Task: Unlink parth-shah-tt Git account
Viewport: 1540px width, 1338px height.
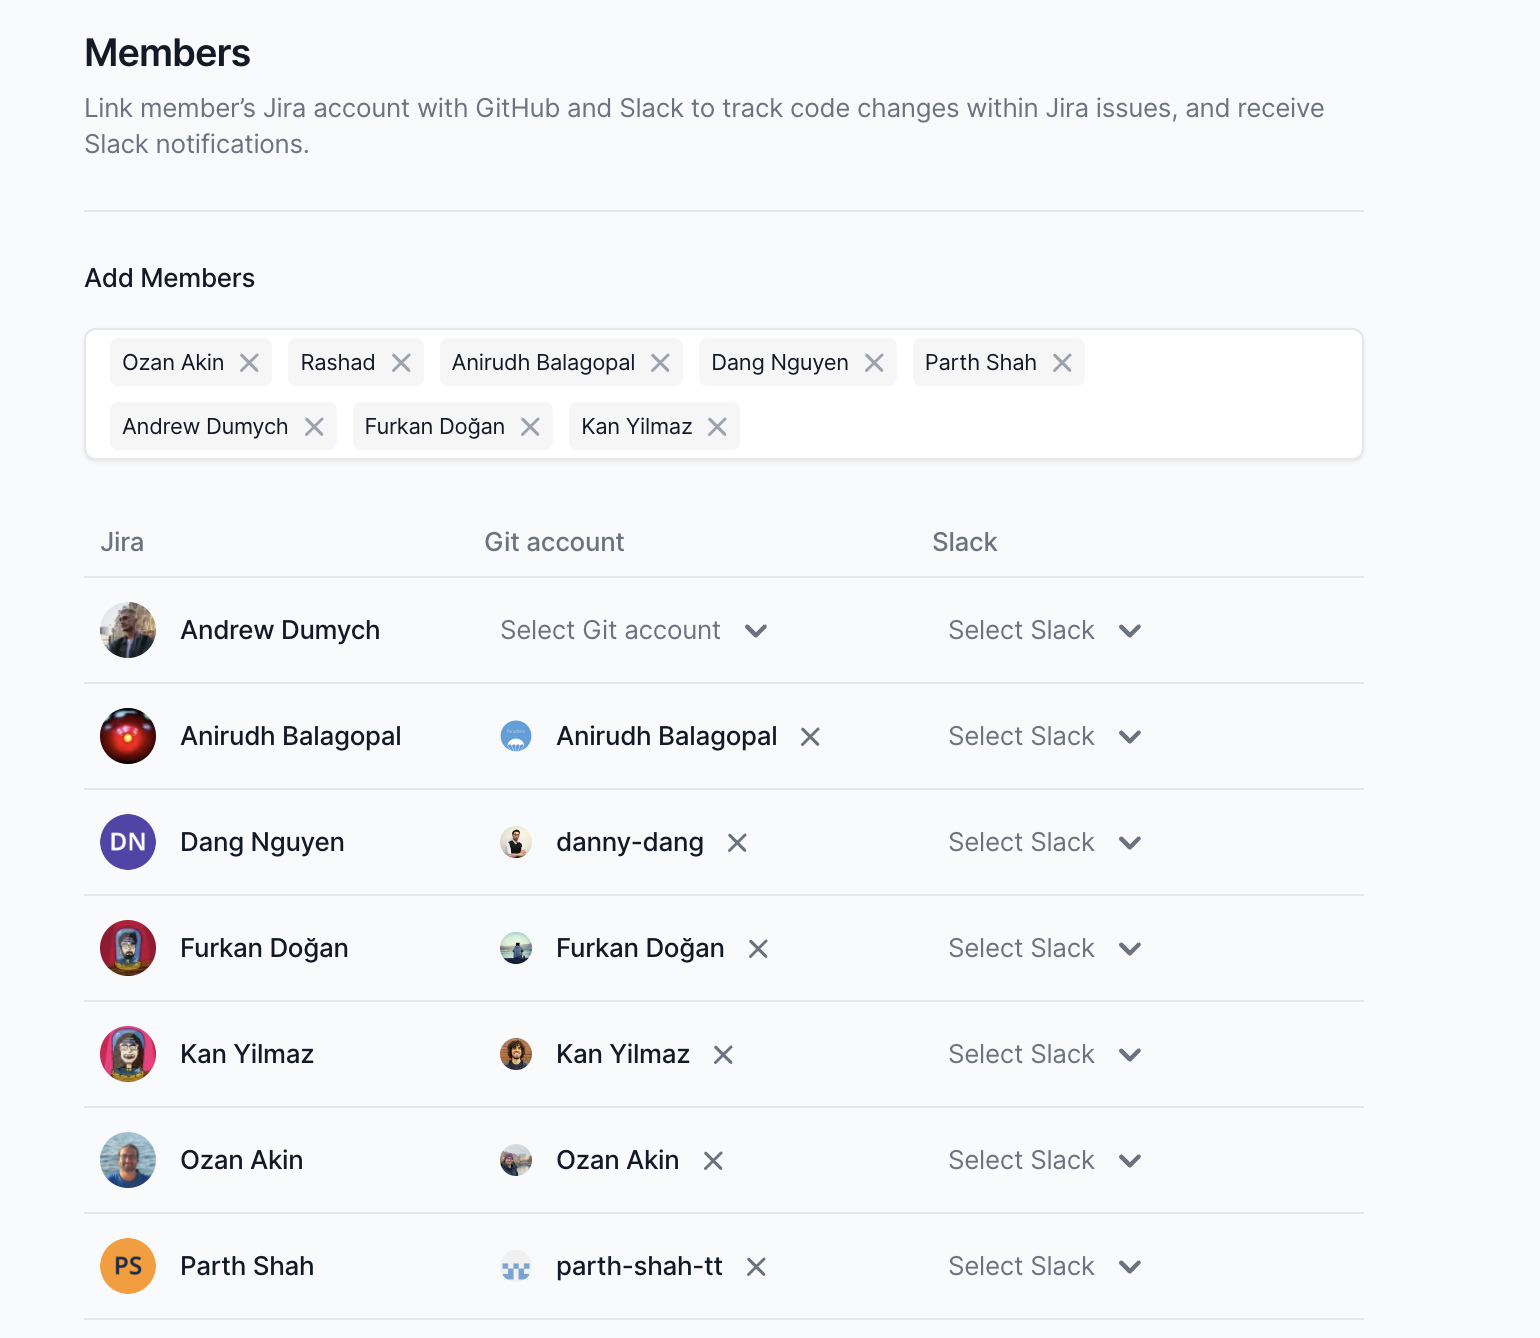Action: click(x=756, y=1267)
